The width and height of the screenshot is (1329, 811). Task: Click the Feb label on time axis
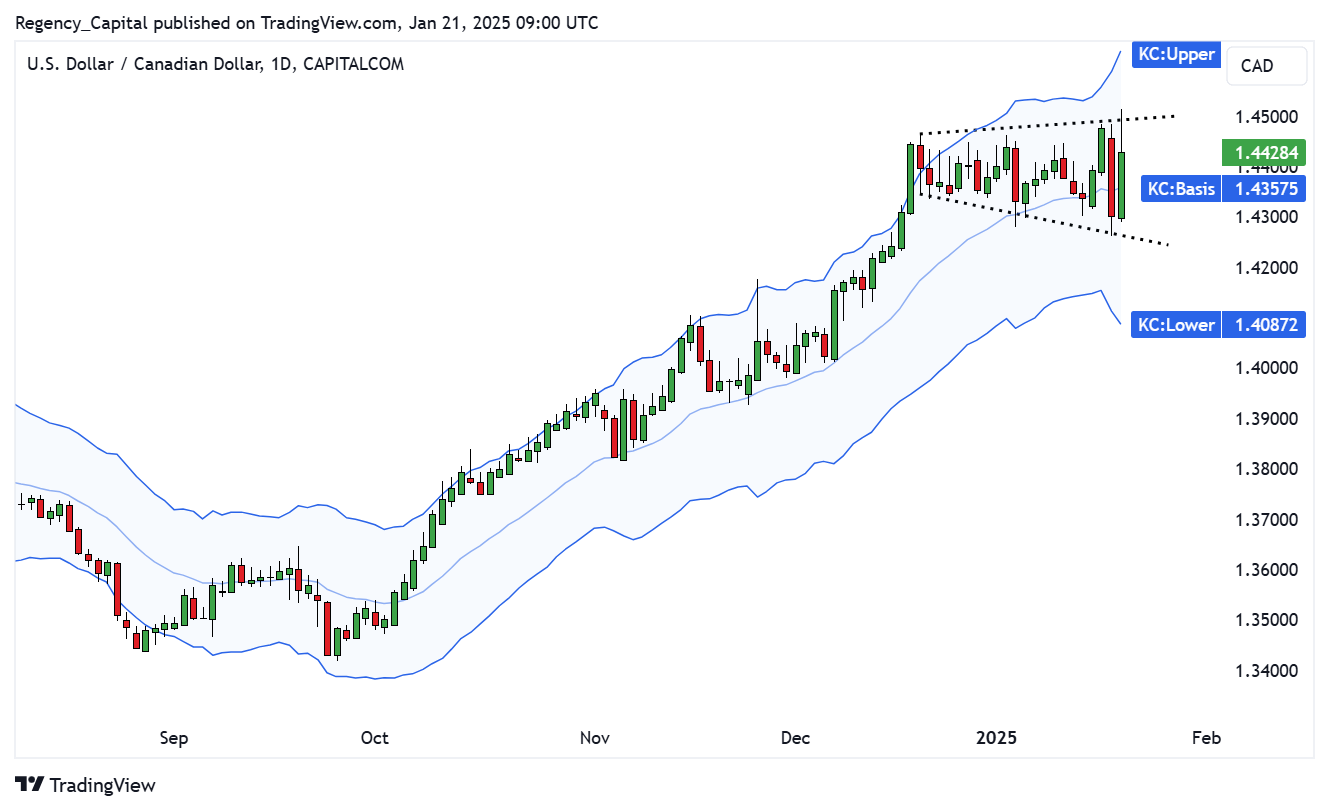click(x=1206, y=738)
